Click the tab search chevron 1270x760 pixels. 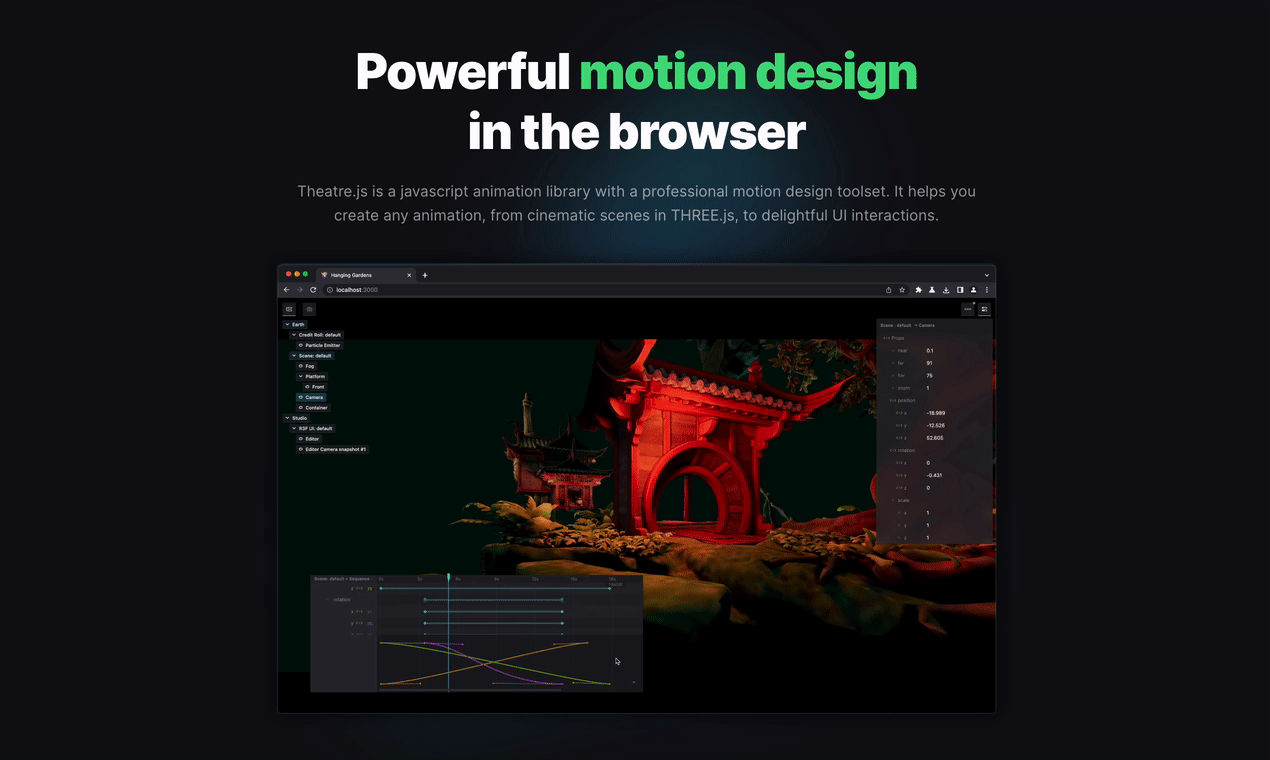(x=987, y=275)
